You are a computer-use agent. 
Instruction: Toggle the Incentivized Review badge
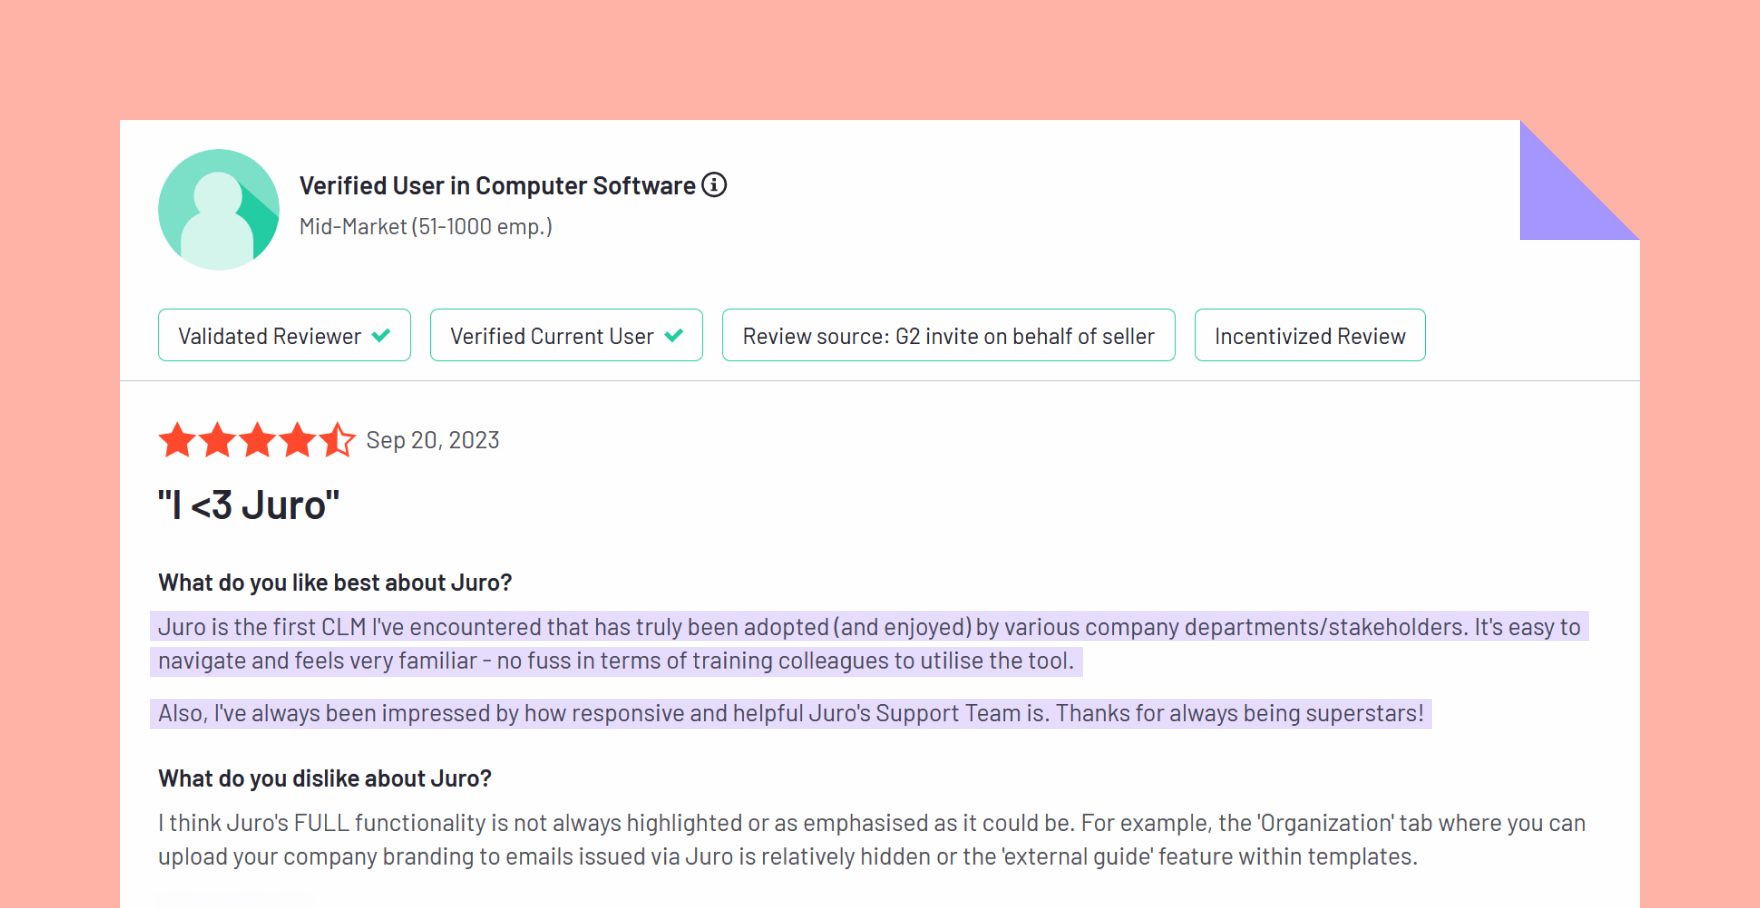pos(1309,335)
